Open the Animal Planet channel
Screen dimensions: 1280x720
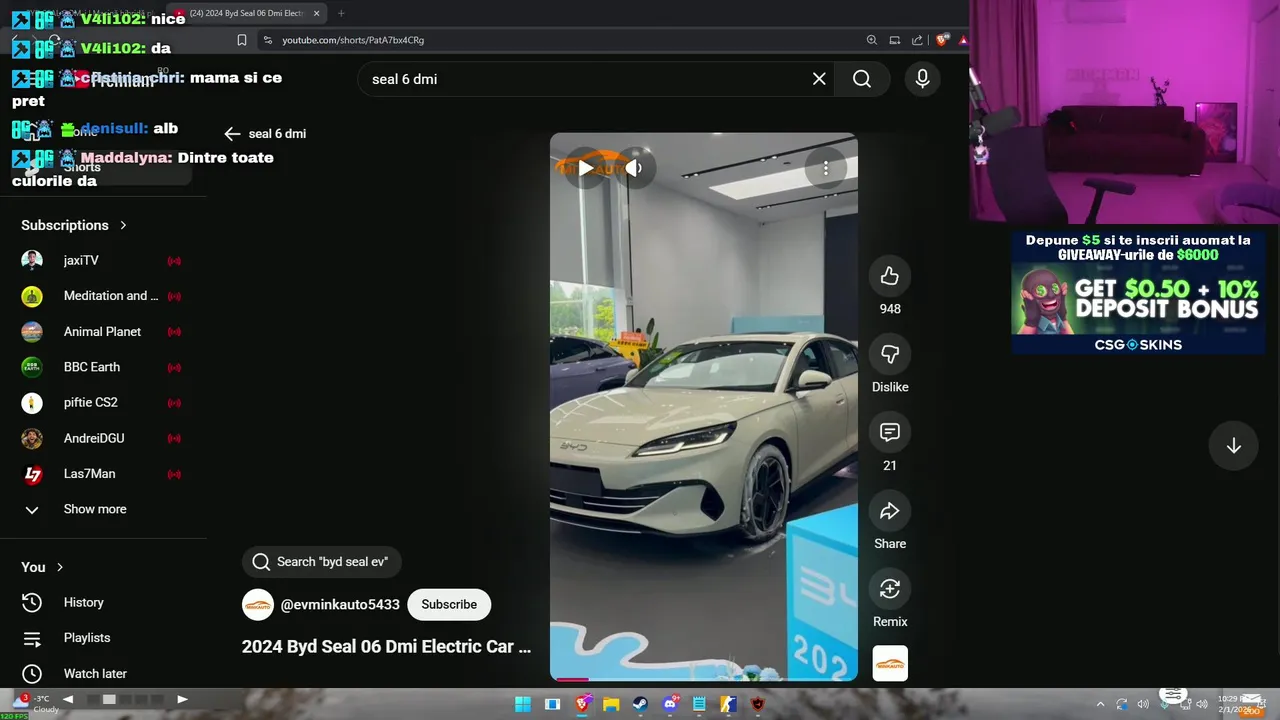(x=101, y=331)
